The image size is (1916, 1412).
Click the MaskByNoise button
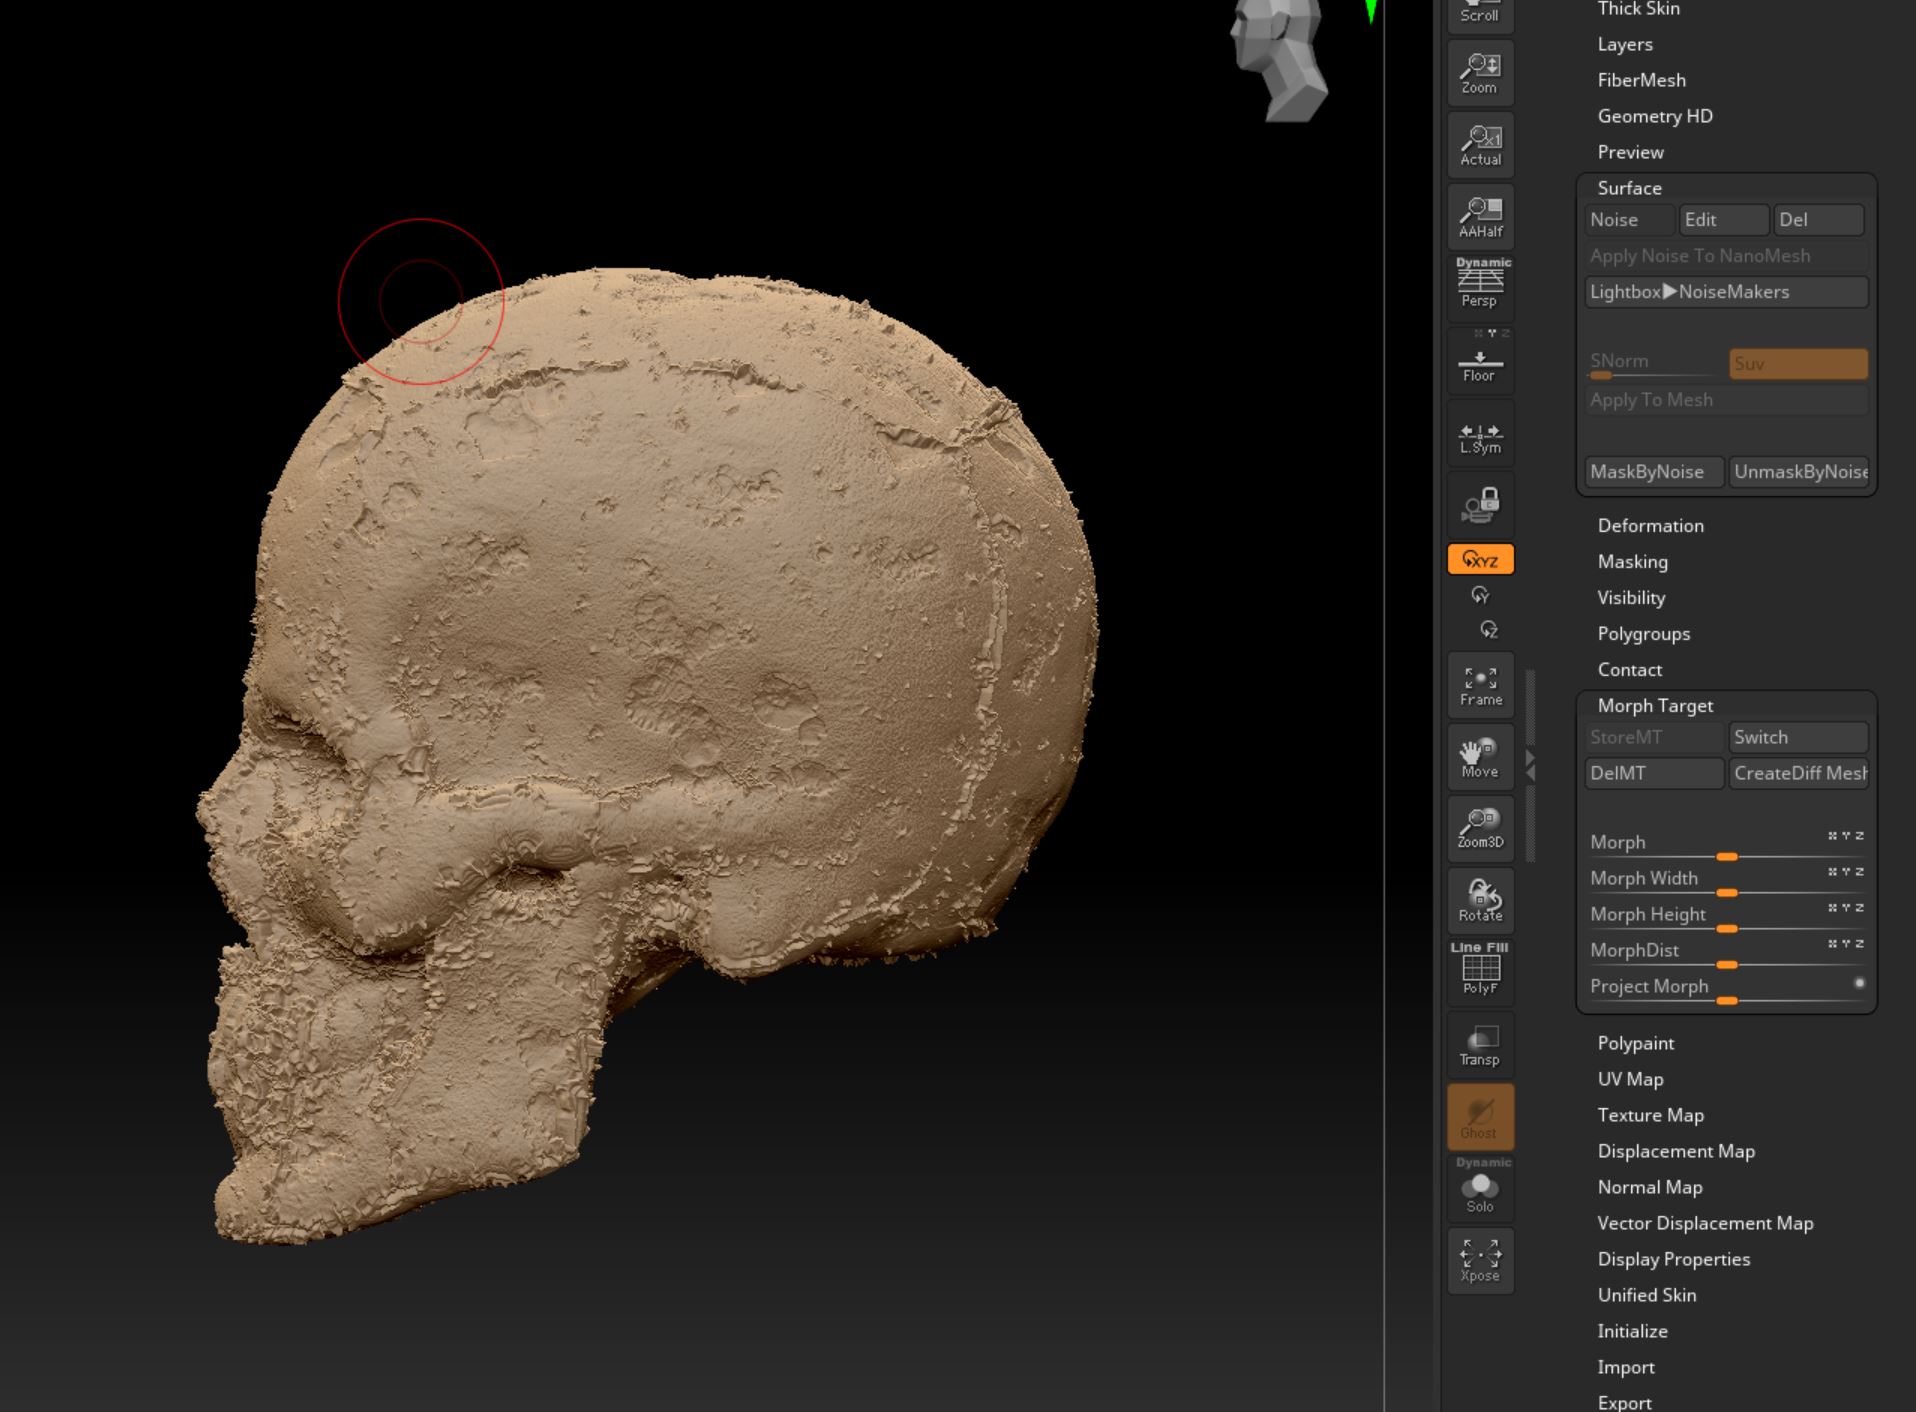1653,472
